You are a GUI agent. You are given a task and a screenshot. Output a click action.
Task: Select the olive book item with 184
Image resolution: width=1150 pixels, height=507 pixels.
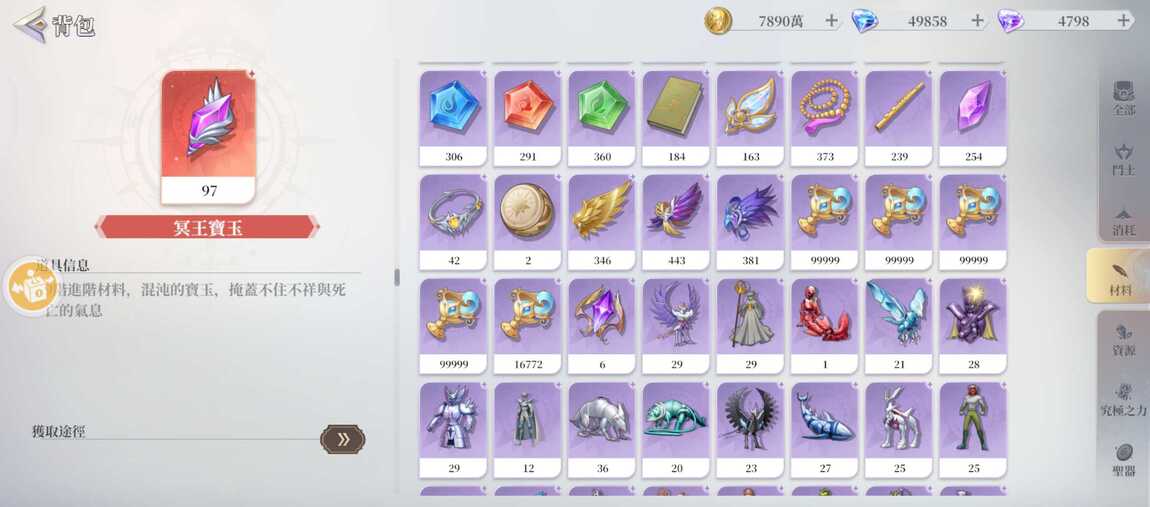pos(676,118)
